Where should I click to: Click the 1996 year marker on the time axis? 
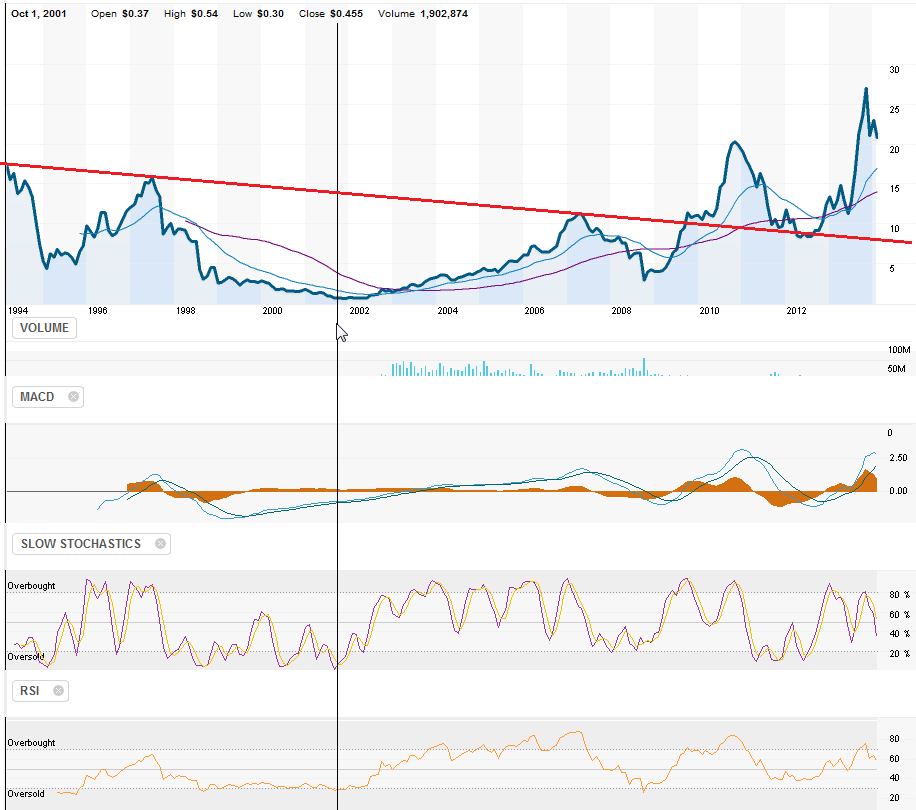pos(98,310)
